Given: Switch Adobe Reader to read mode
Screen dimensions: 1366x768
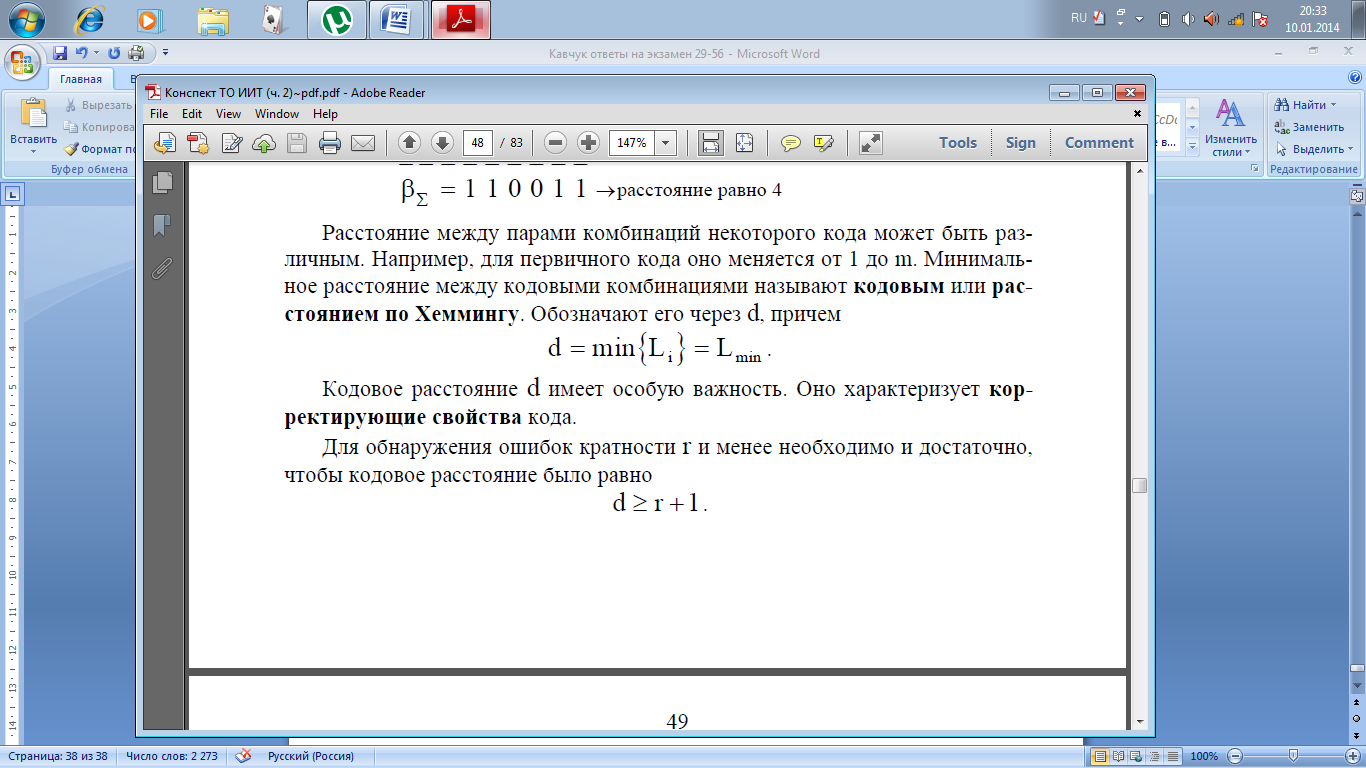Looking at the screenshot, I should (871, 143).
